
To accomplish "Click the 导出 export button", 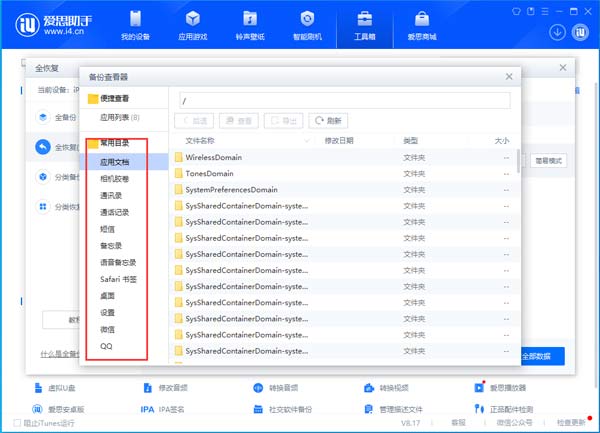I will 284,121.
